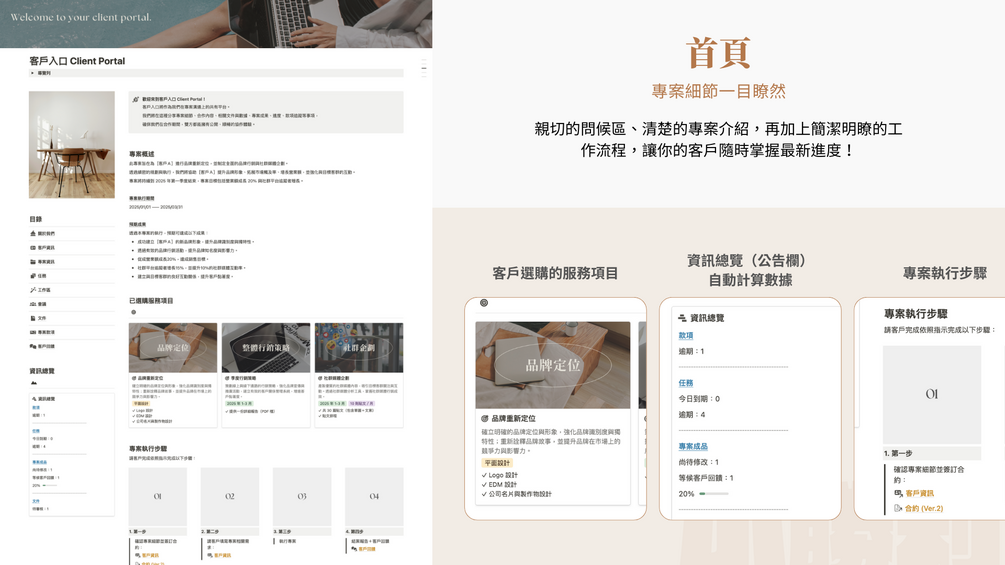Screen dimensions: 1005x565
Task: Click the view icon under 已選購服務項目 heading
Action: pos(133,313)
